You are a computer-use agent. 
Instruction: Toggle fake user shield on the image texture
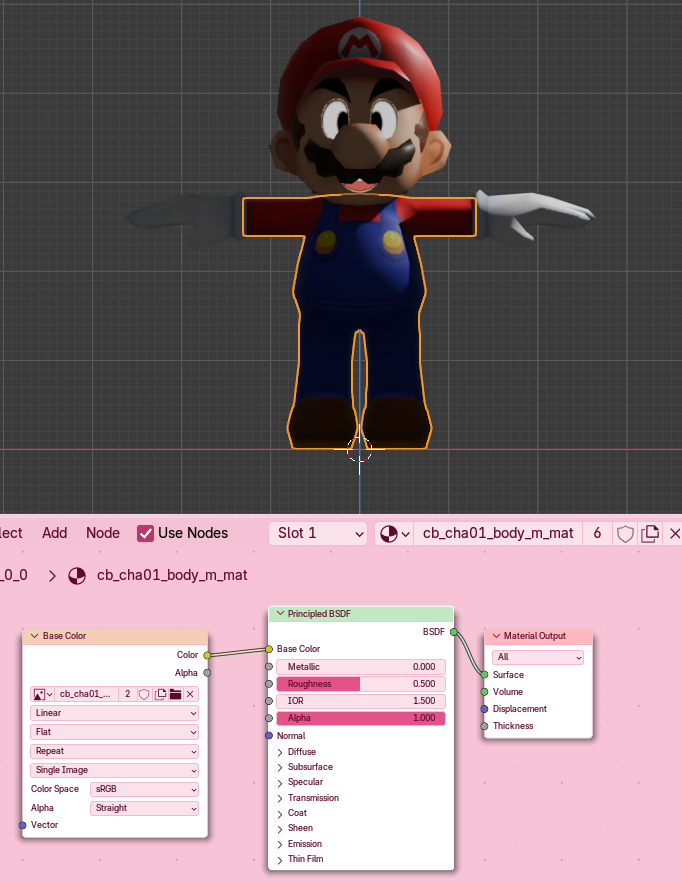point(144,694)
